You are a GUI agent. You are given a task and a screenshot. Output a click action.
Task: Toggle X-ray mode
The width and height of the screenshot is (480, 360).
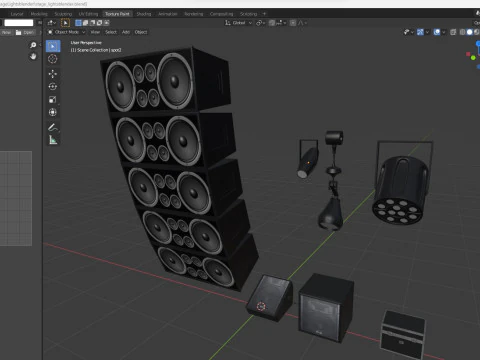tap(453, 32)
